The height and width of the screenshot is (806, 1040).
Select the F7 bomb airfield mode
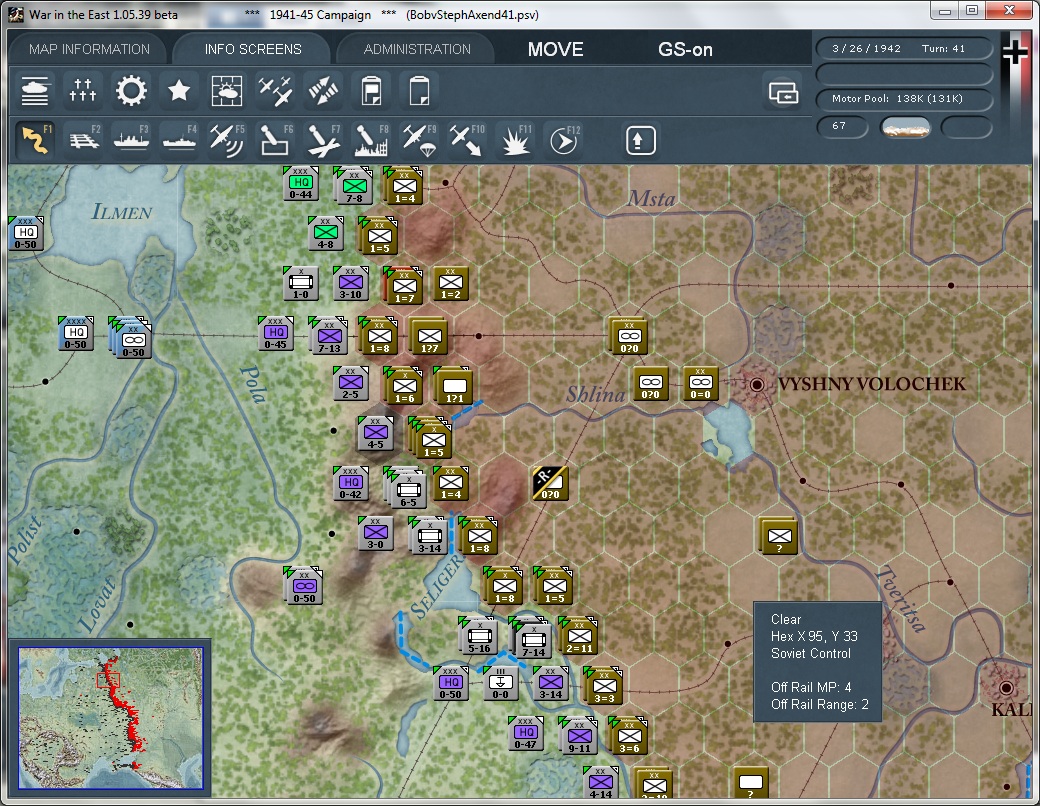point(323,139)
